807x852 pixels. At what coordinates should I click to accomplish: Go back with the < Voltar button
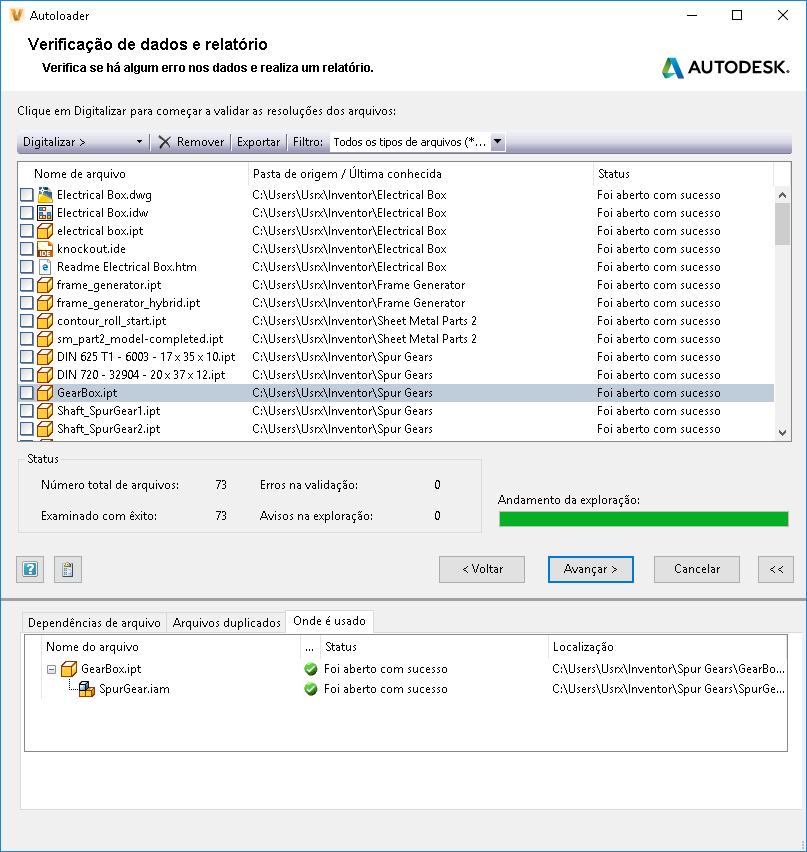482,569
